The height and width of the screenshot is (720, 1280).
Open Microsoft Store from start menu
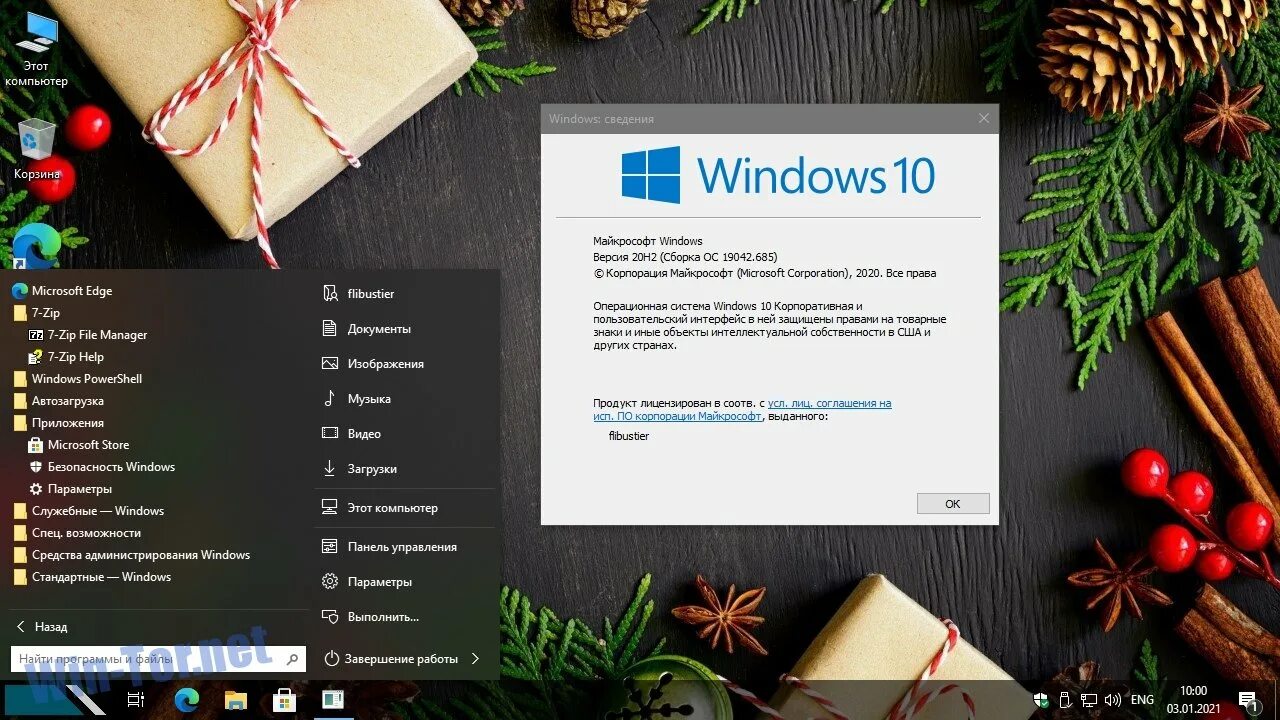(79, 445)
